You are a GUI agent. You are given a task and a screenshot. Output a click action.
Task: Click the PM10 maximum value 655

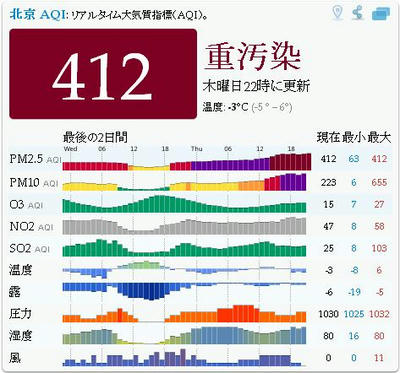point(379,182)
